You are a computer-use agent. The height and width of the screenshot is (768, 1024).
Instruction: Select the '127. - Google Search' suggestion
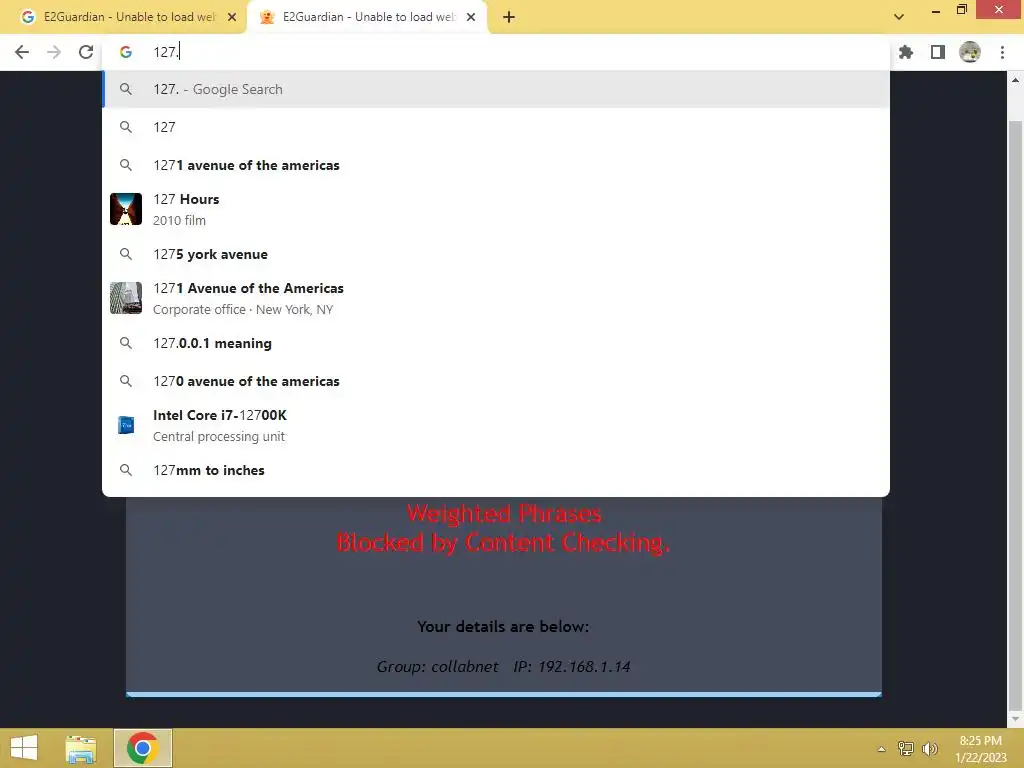point(496,89)
